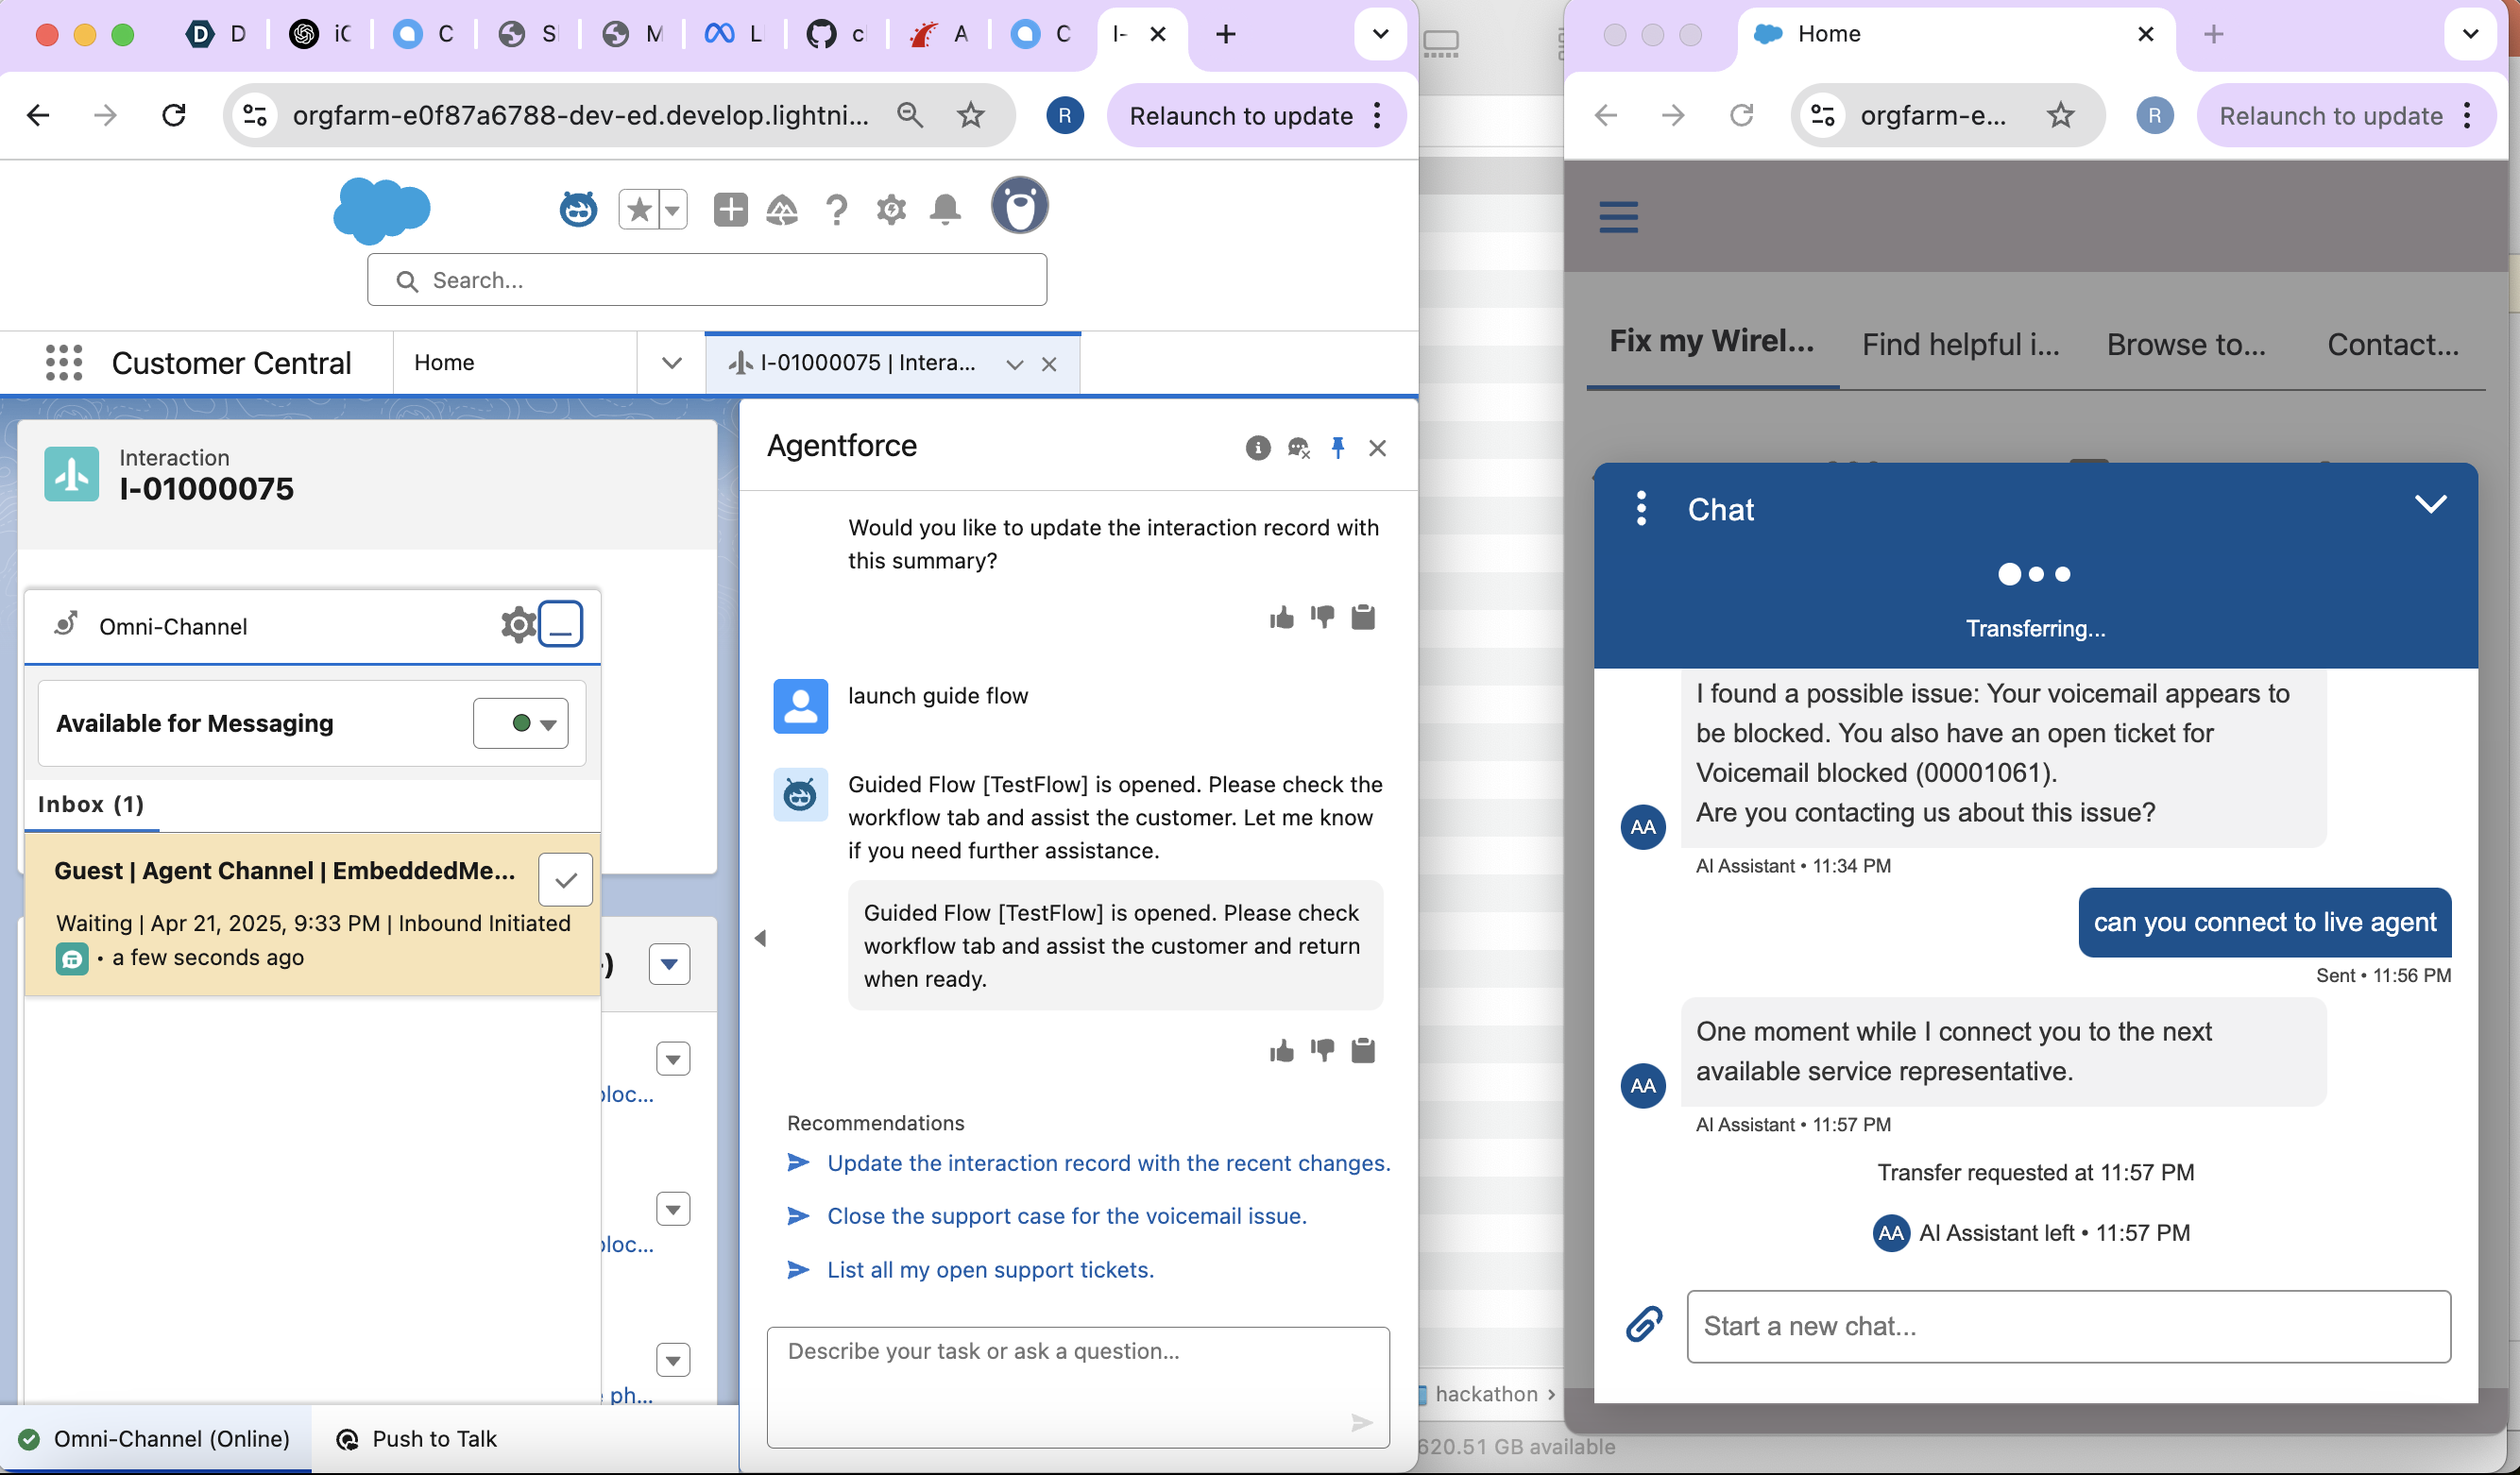The height and width of the screenshot is (1475, 2520).
Task: Thumbs up the summary update question
Action: point(1281,618)
